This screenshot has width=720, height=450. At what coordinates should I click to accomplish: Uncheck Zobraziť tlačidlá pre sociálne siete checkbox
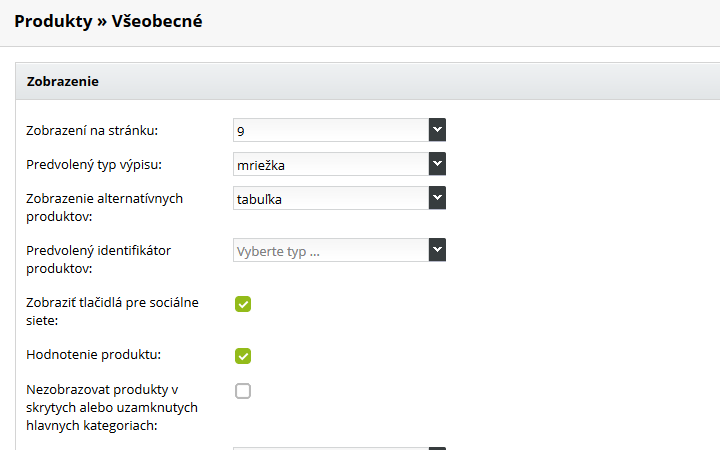point(243,304)
